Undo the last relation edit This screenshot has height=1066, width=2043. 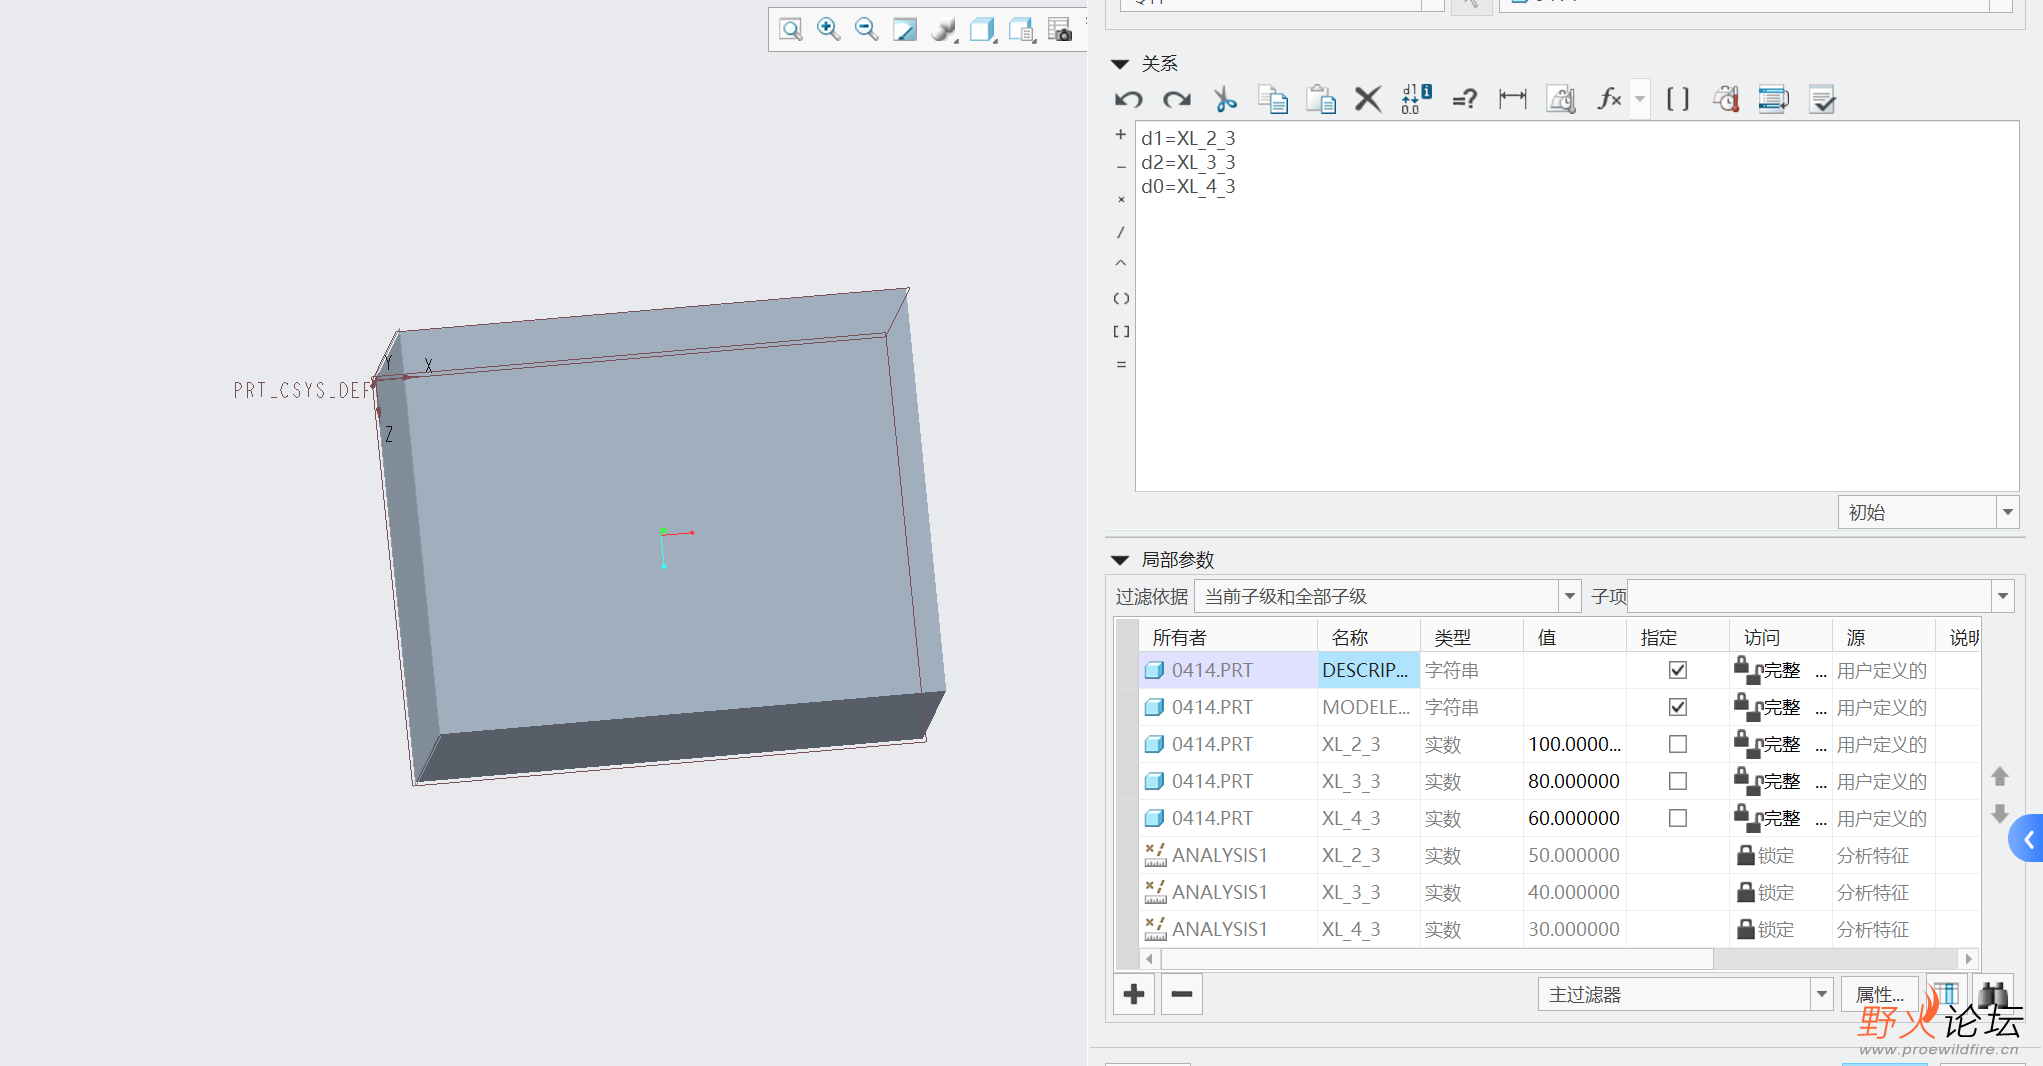tap(1129, 99)
